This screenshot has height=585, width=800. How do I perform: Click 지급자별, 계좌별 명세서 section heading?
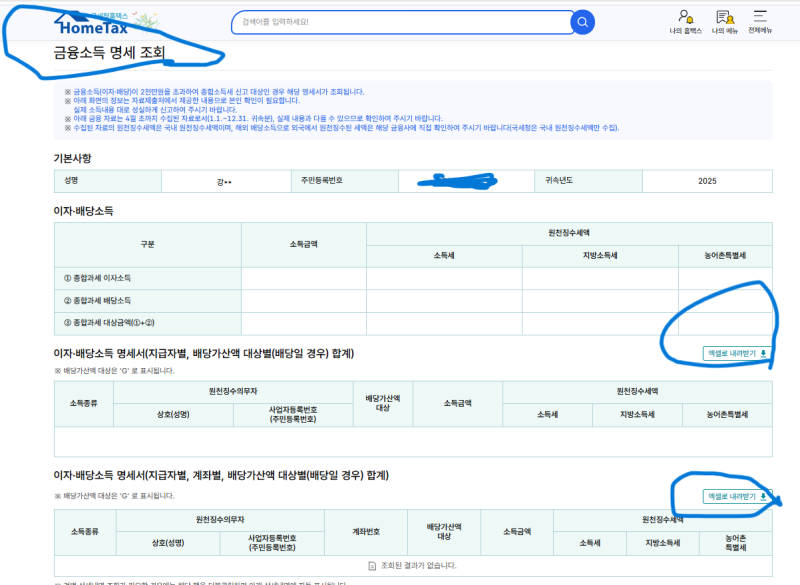click(x=221, y=475)
